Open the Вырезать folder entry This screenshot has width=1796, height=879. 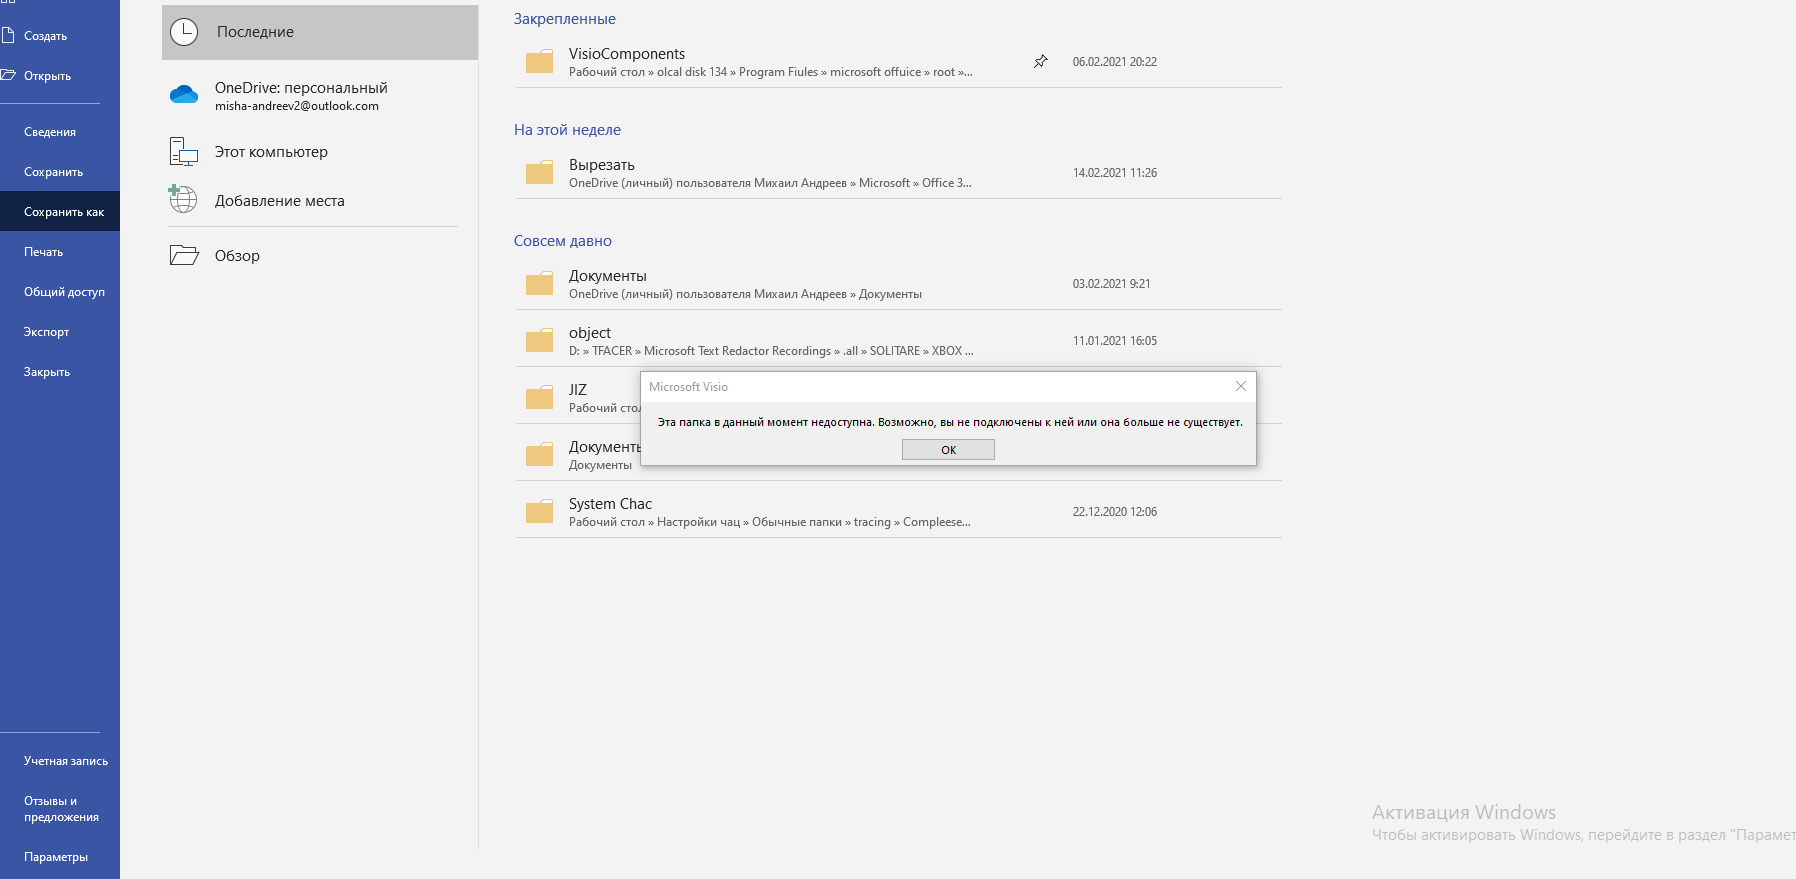point(898,173)
